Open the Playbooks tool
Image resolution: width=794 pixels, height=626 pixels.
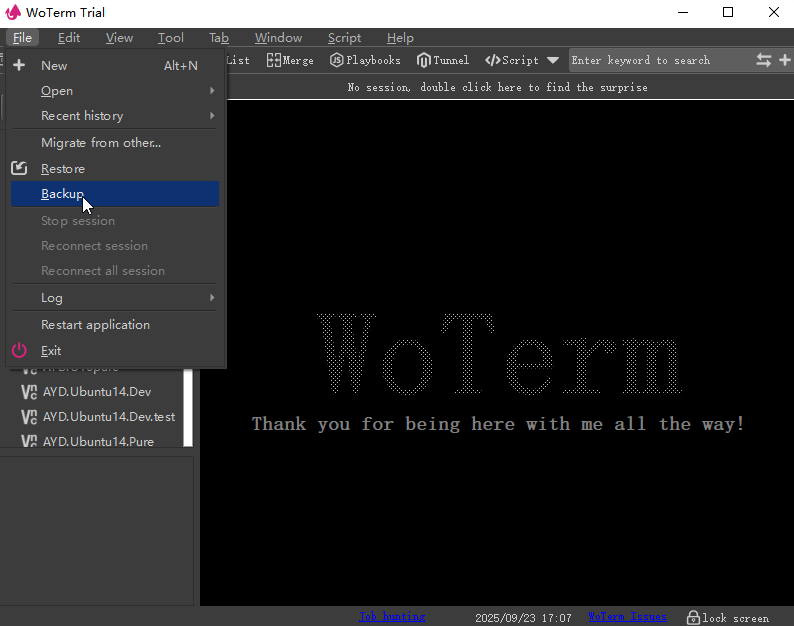click(365, 60)
